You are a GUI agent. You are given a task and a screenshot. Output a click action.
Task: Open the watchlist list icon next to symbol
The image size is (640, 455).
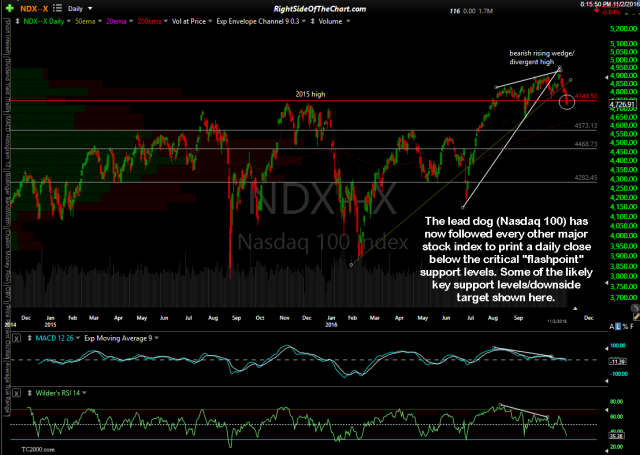pos(58,8)
